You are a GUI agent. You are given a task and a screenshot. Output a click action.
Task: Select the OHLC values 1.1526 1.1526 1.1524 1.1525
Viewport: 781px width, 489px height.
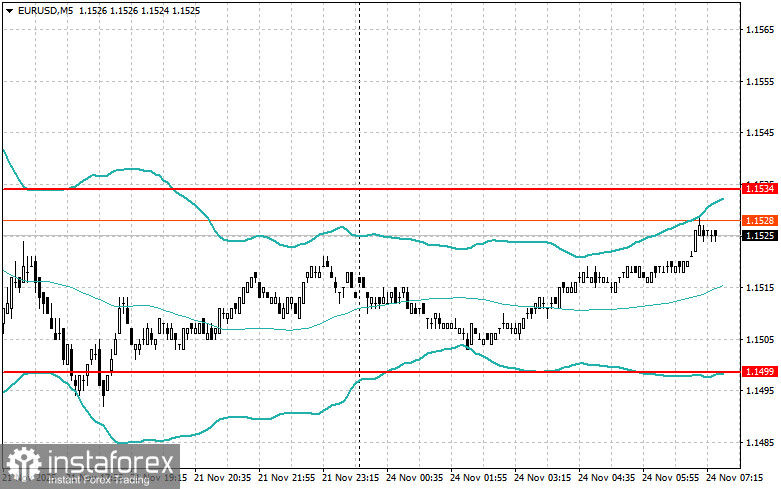pyautogui.click(x=139, y=10)
